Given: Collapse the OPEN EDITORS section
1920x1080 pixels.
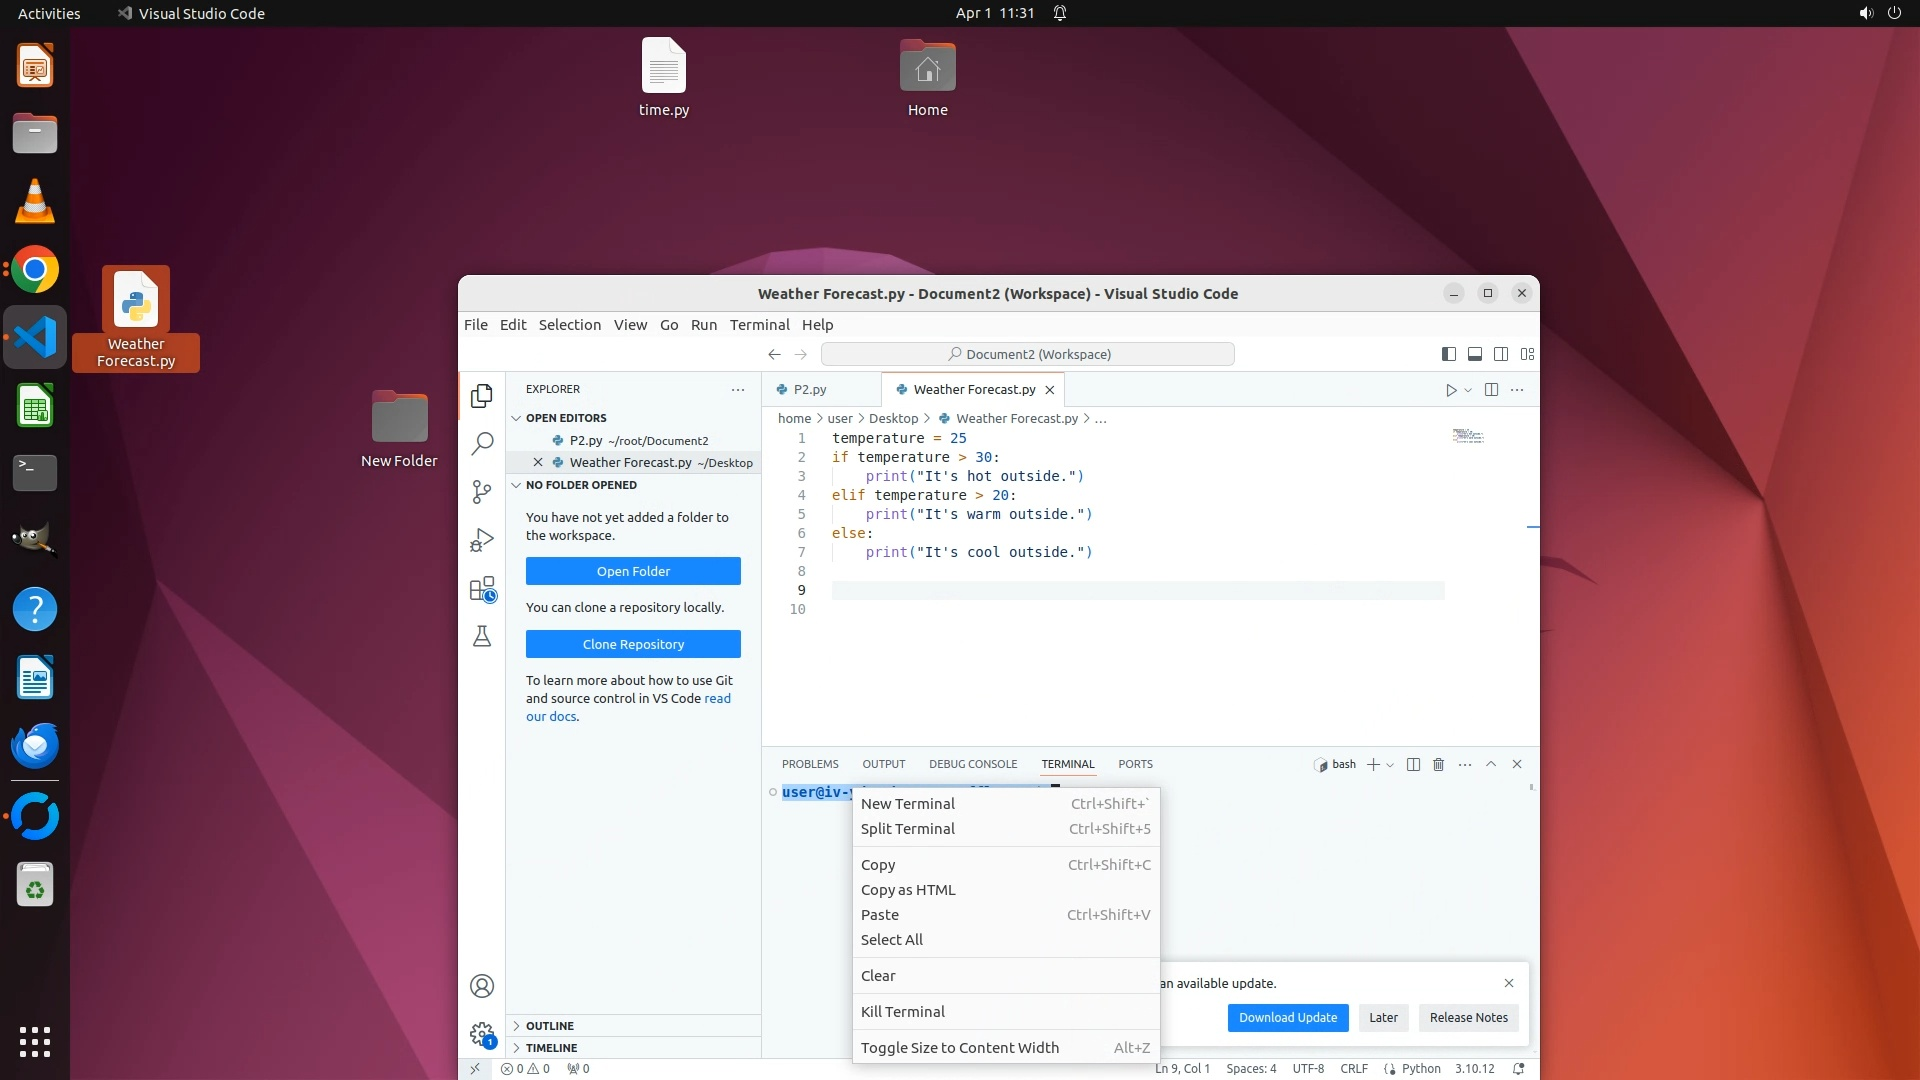Looking at the screenshot, I should point(566,418).
